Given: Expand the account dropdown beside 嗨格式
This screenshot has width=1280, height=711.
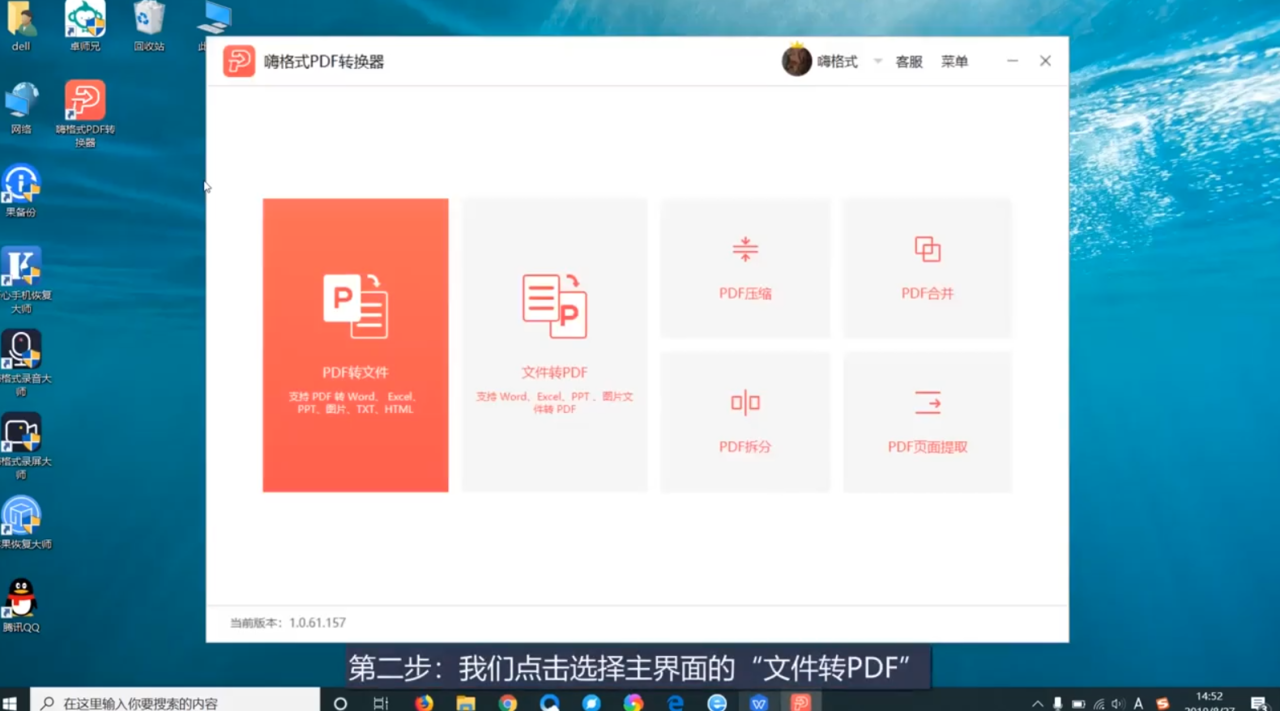Looking at the screenshot, I should coord(876,60).
